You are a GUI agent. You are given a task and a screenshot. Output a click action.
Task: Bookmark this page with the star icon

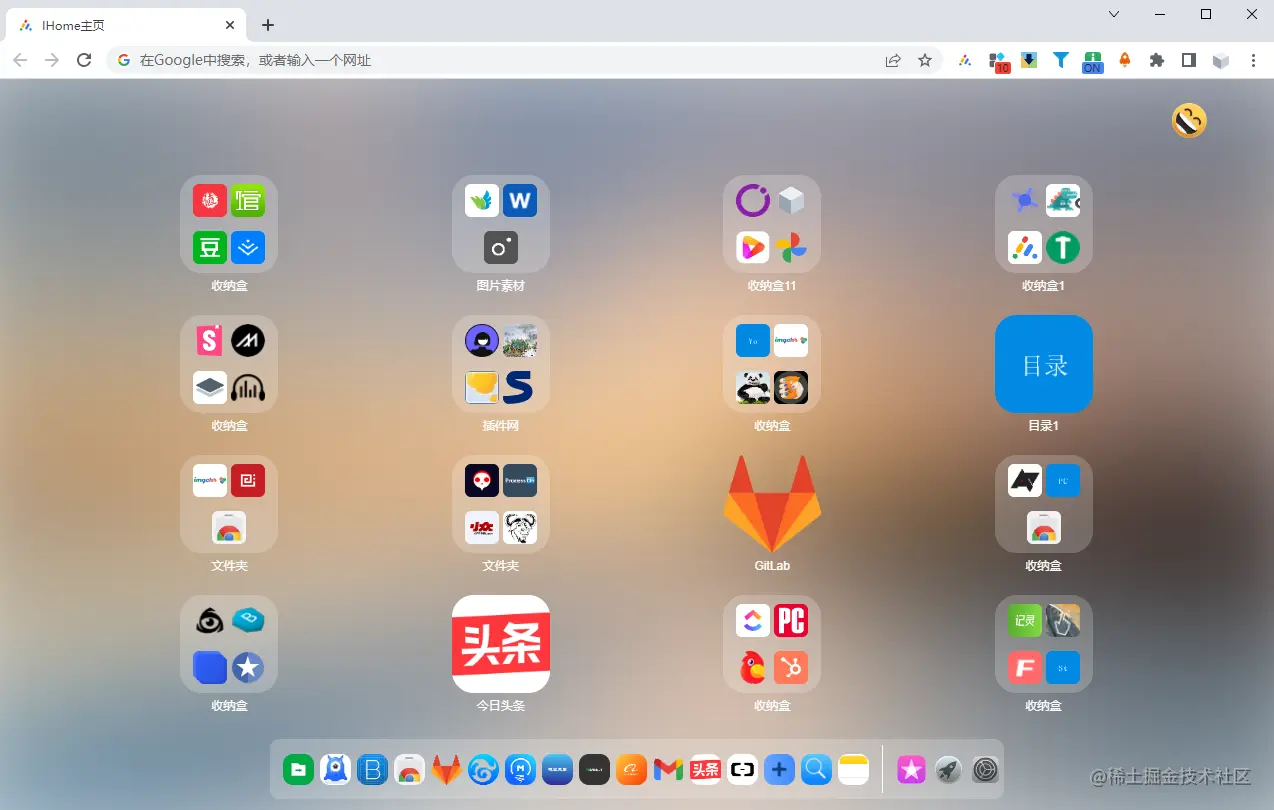pos(925,60)
